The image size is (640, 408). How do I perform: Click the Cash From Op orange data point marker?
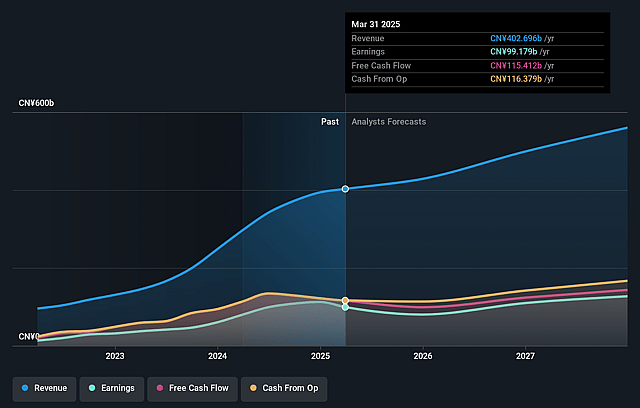(345, 301)
